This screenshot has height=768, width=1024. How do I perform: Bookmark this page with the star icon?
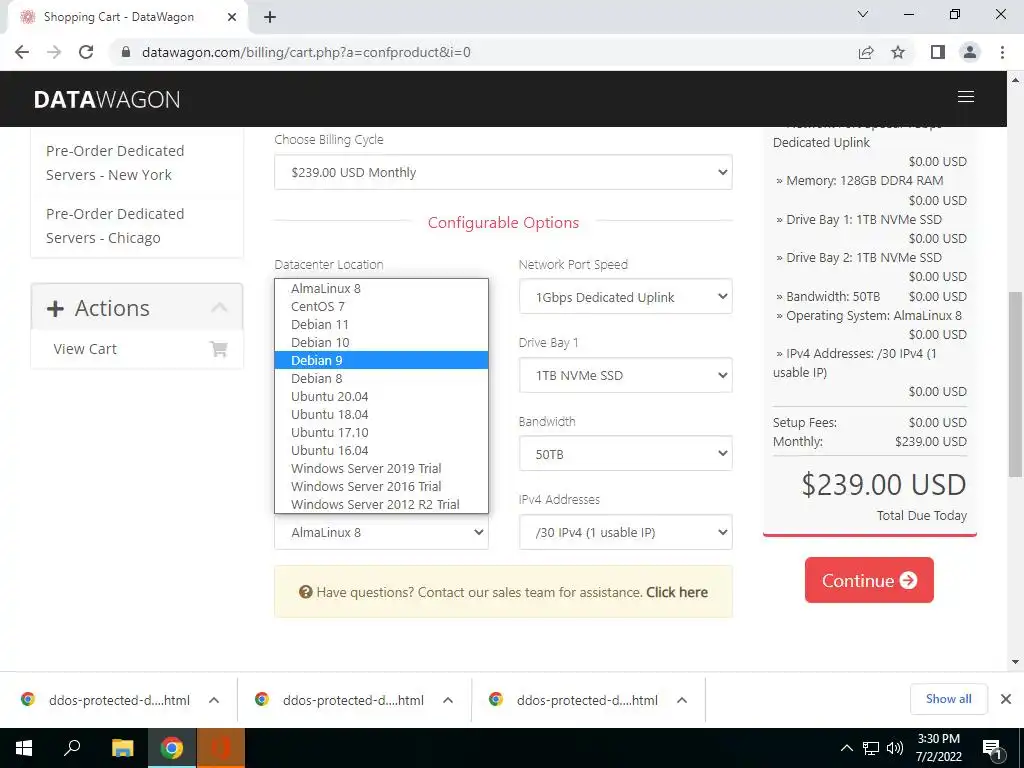point(898,52)
